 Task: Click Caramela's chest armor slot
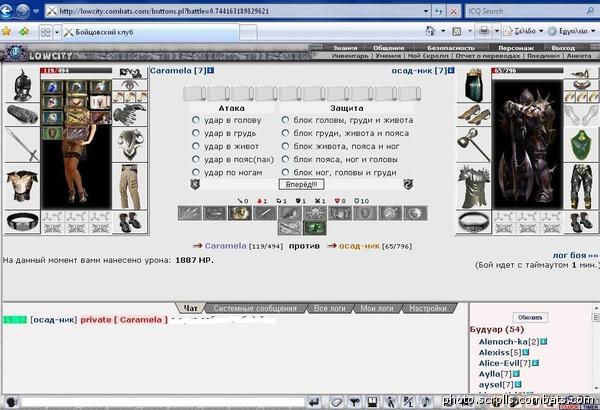click(x=22, y=186)
